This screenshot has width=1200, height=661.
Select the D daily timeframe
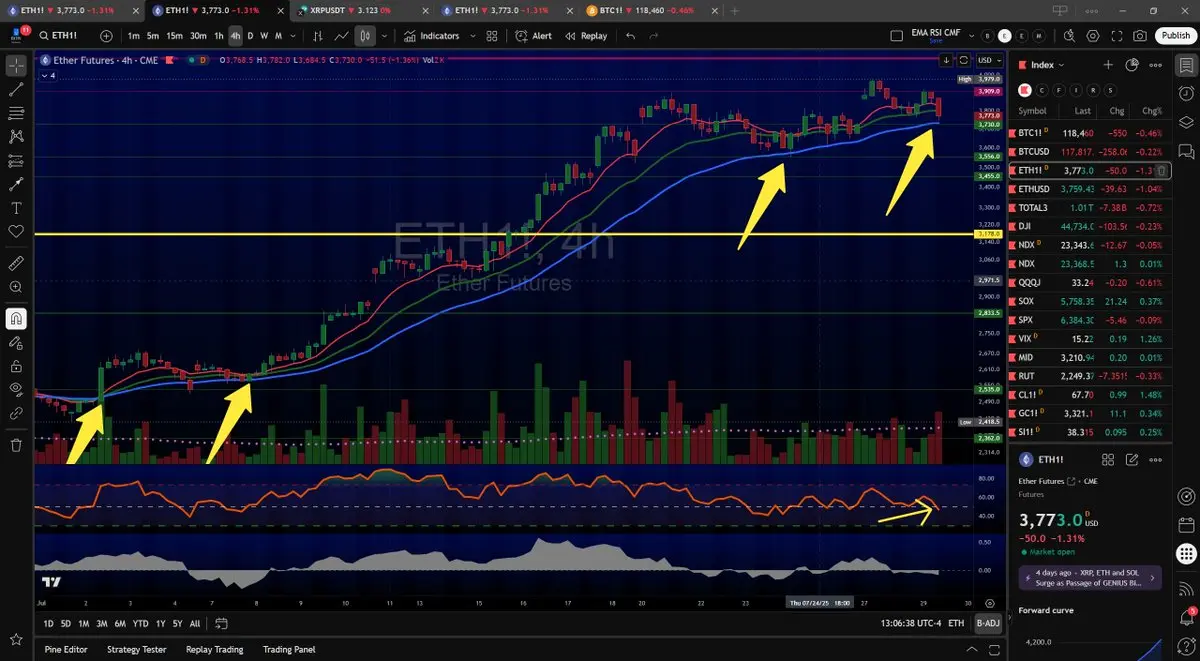[x=251, y=35]
